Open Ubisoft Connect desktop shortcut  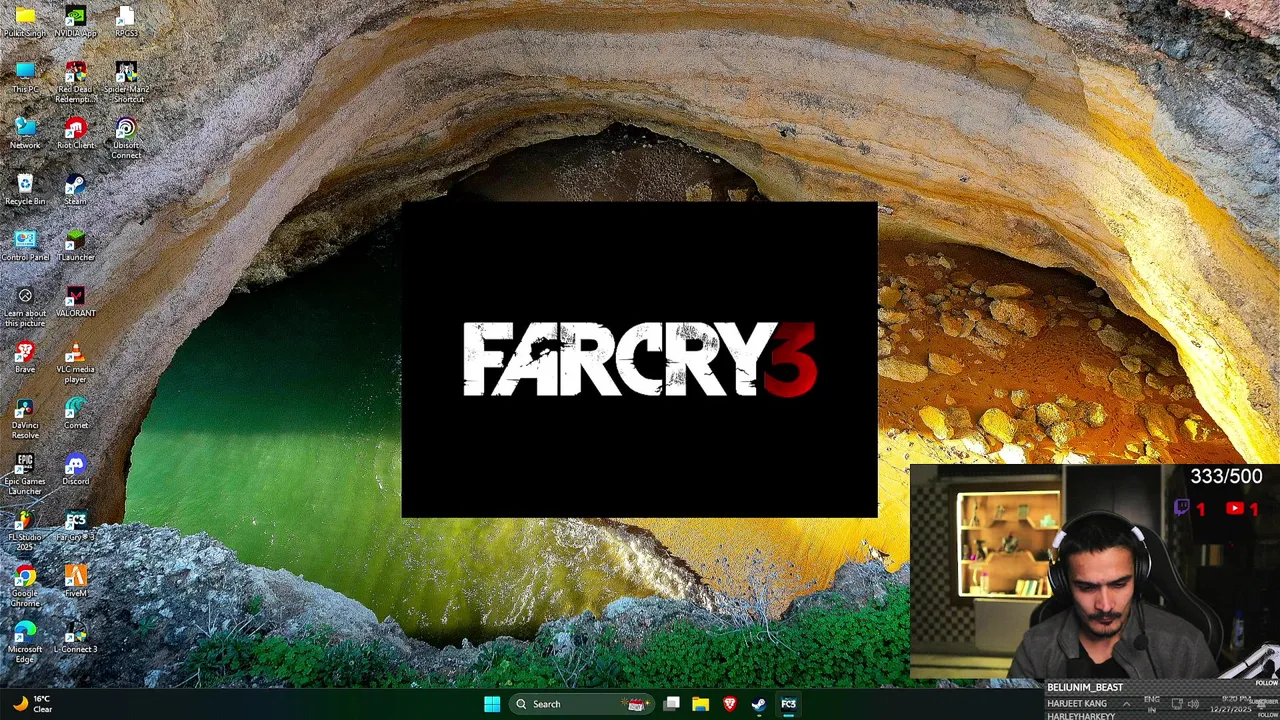(x=126, y=138)
